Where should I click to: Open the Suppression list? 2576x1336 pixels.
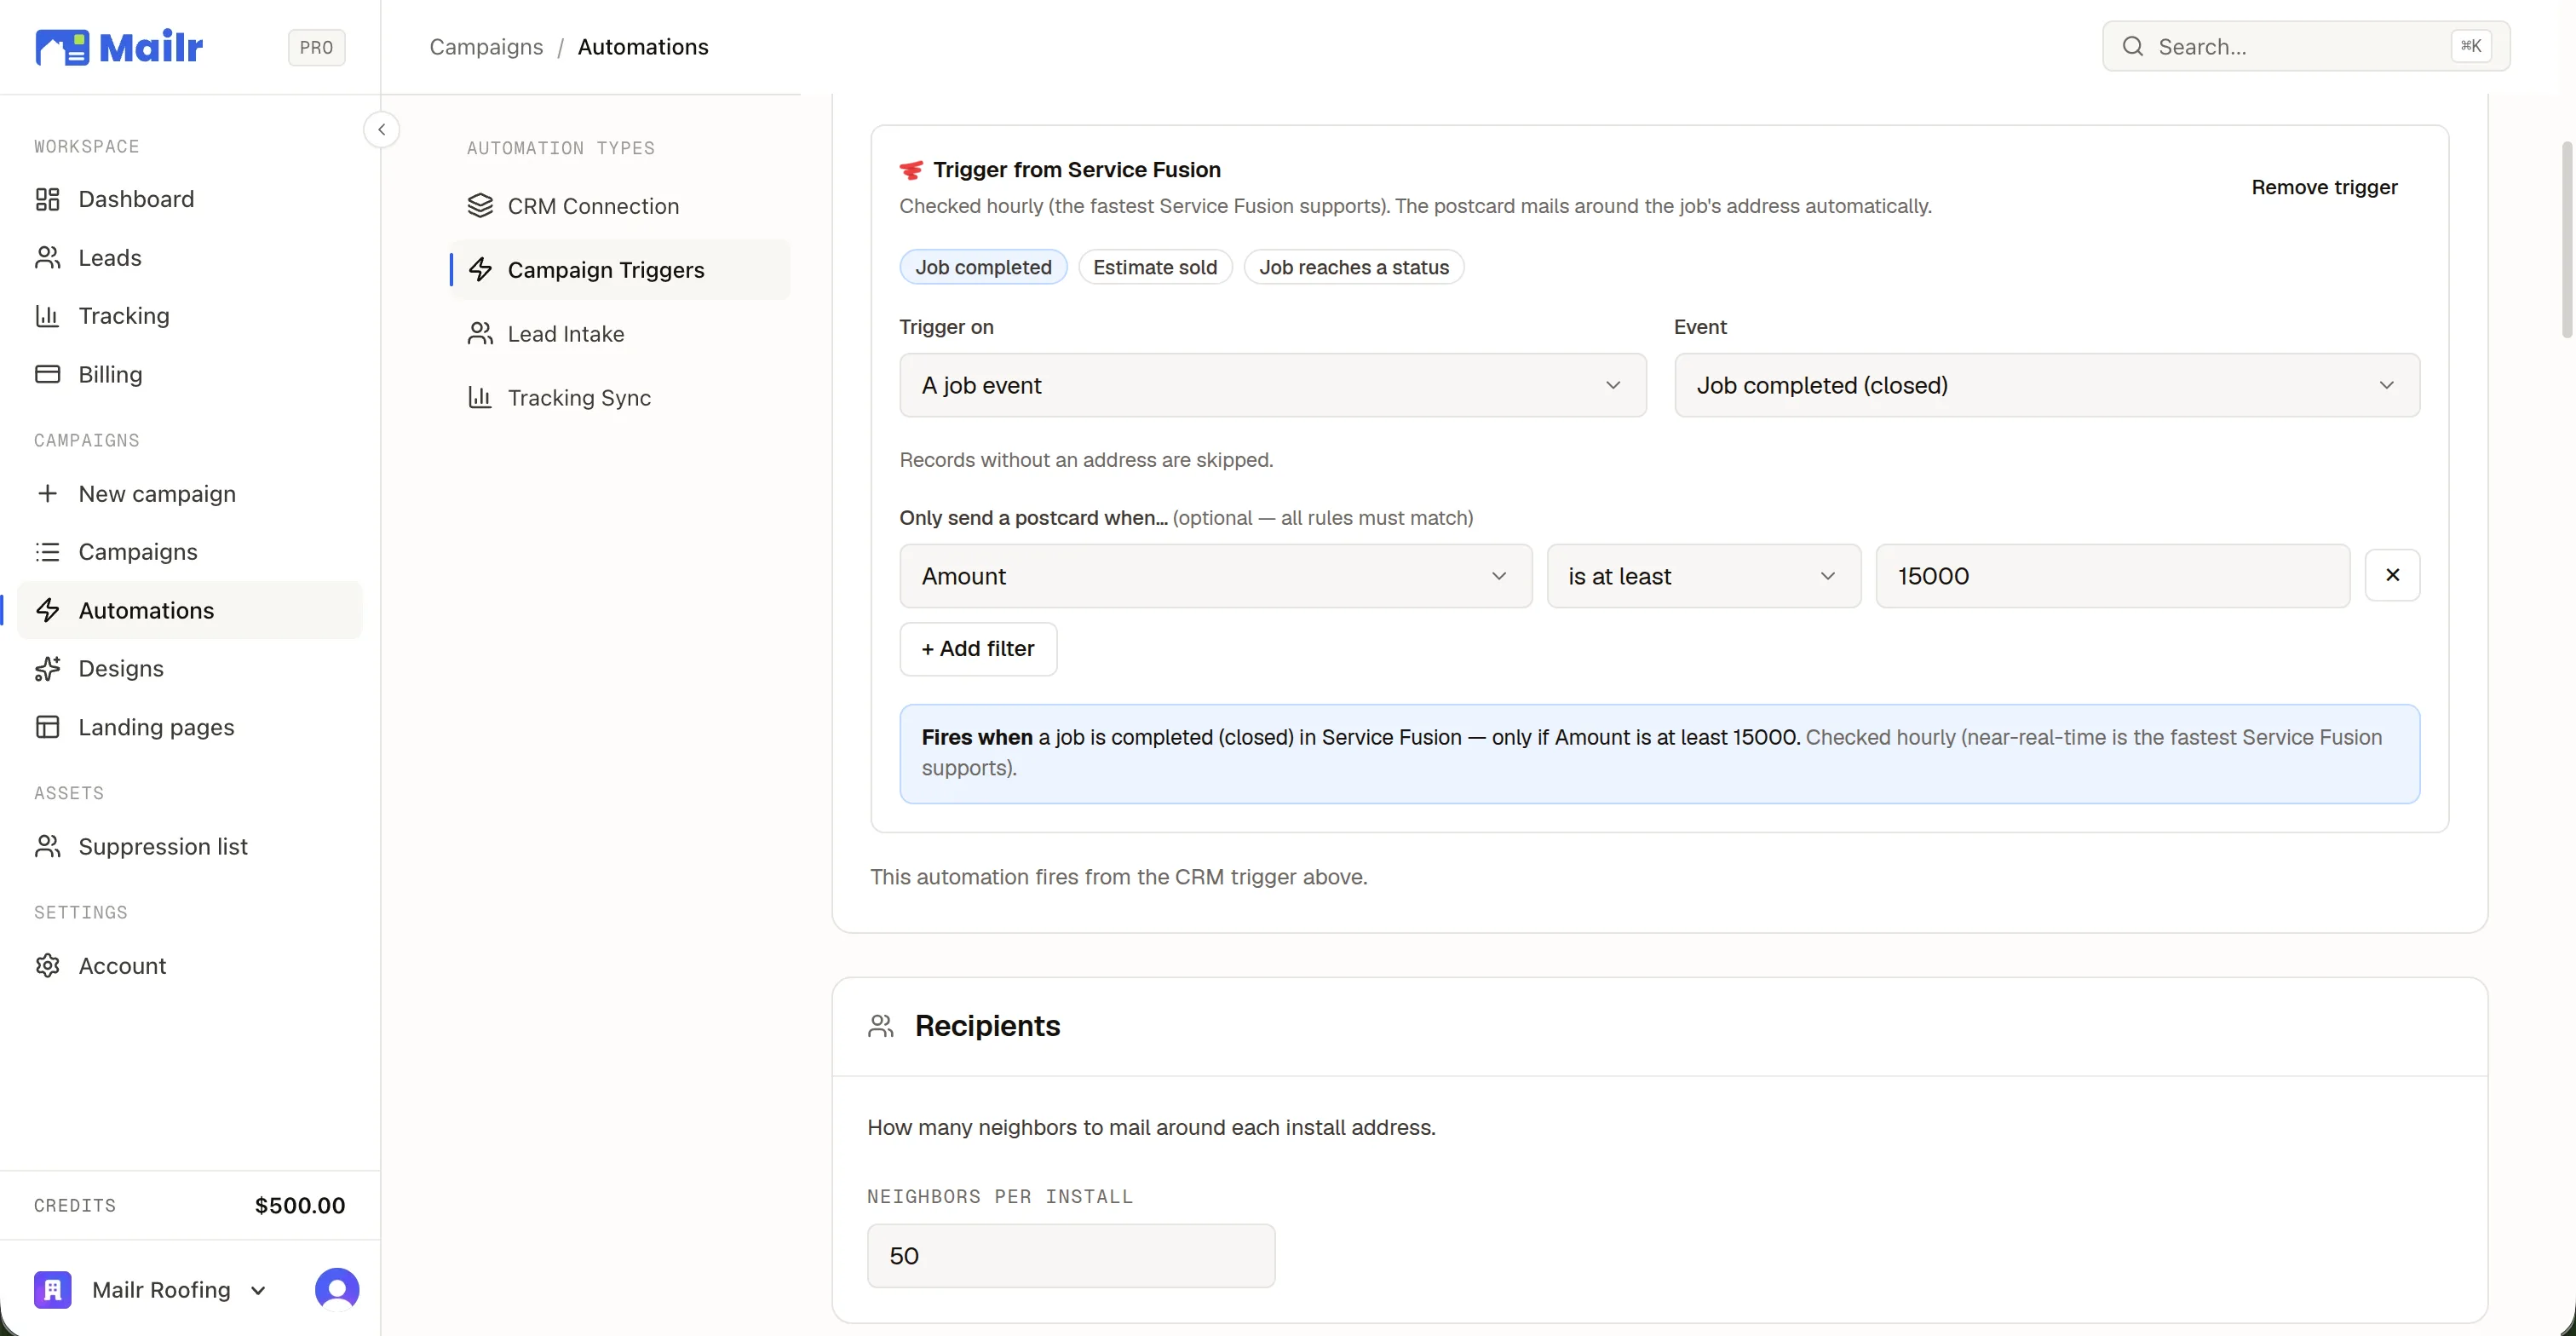[x=190, y=846]
